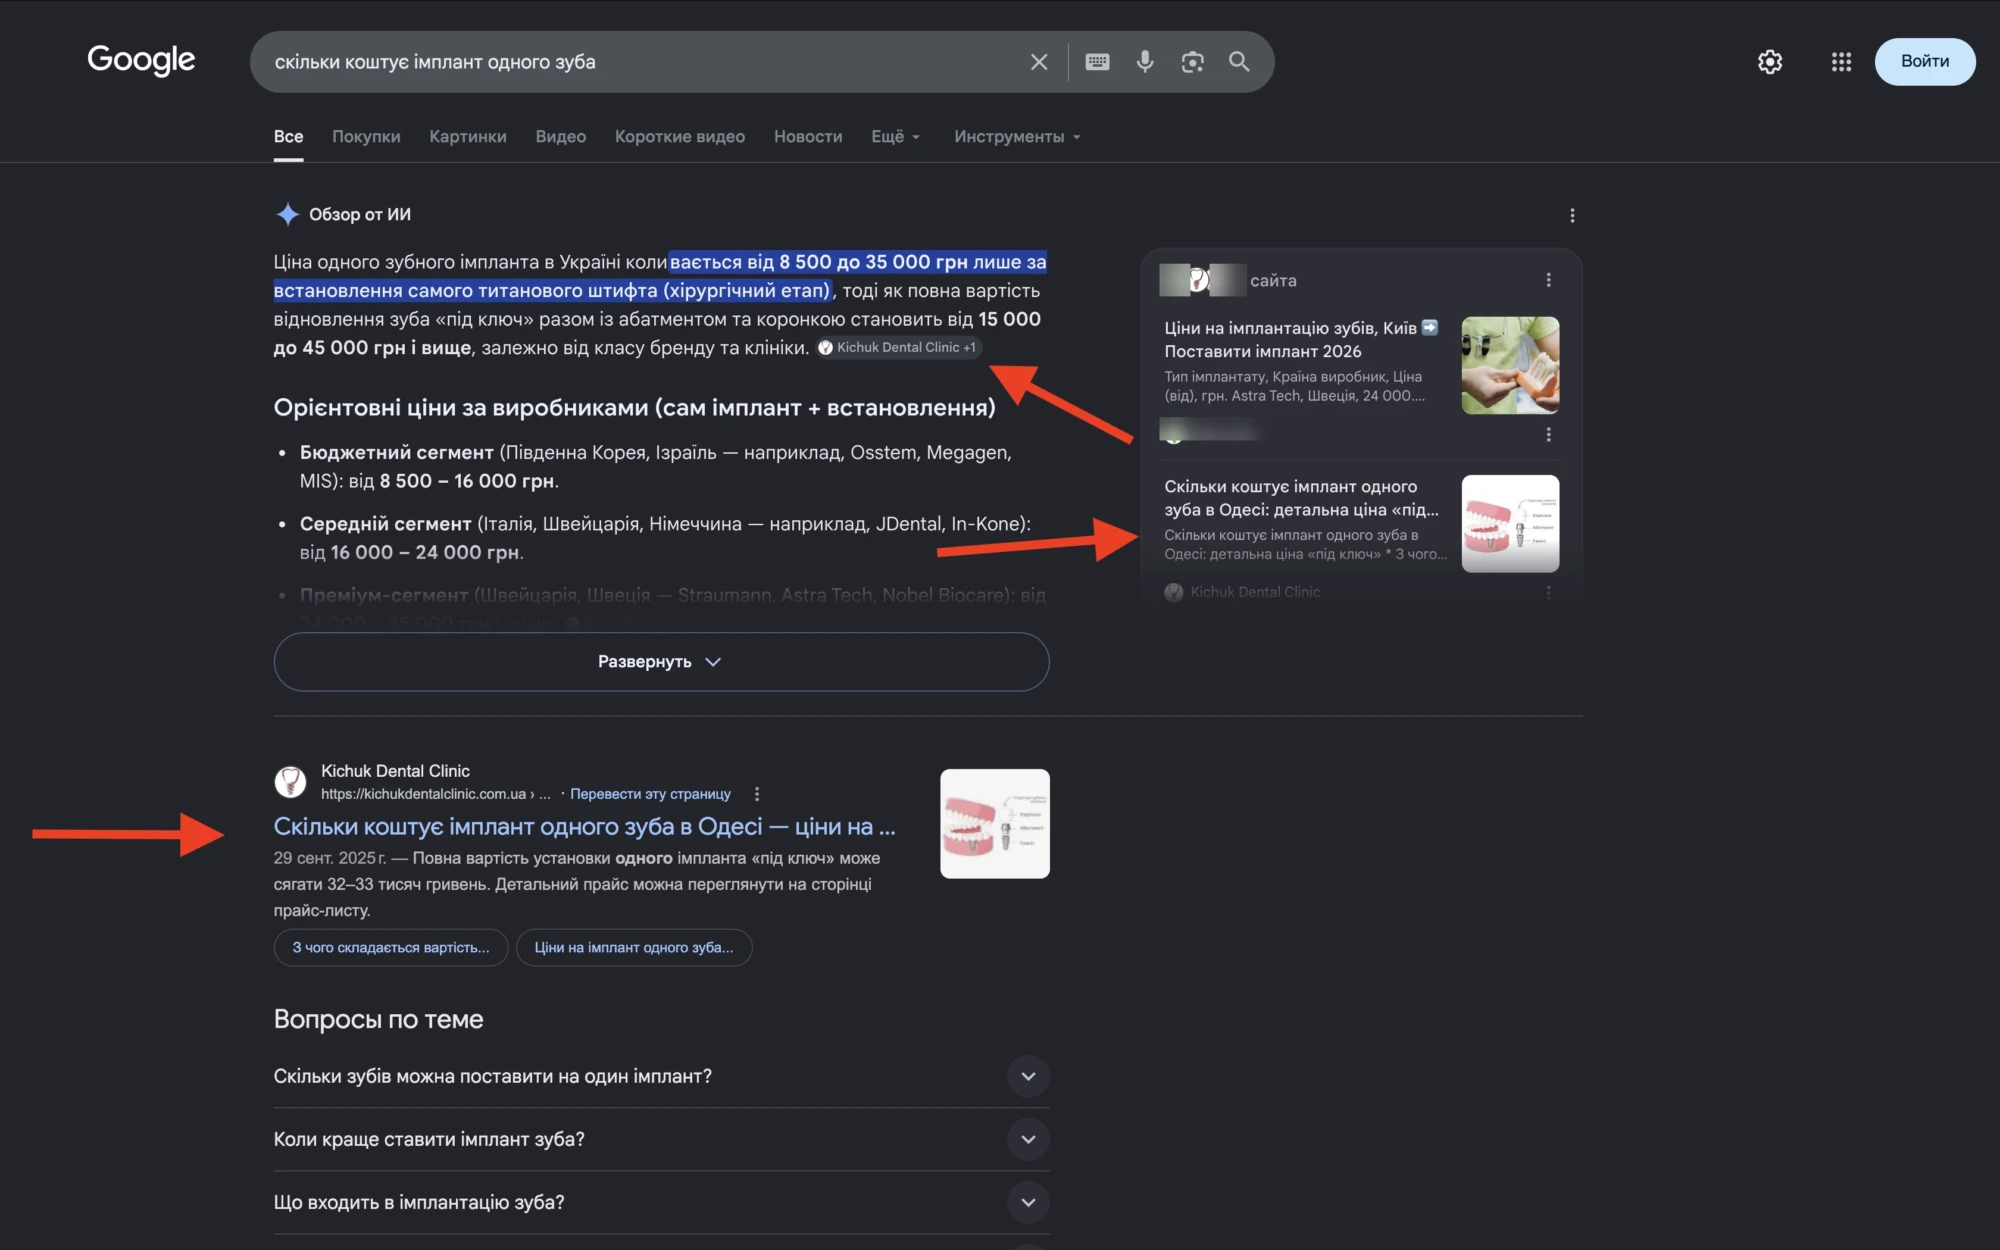Launch search by image with the camera icon
This screenshot has width=2000, height=1250.
[x=1192, y=62]
